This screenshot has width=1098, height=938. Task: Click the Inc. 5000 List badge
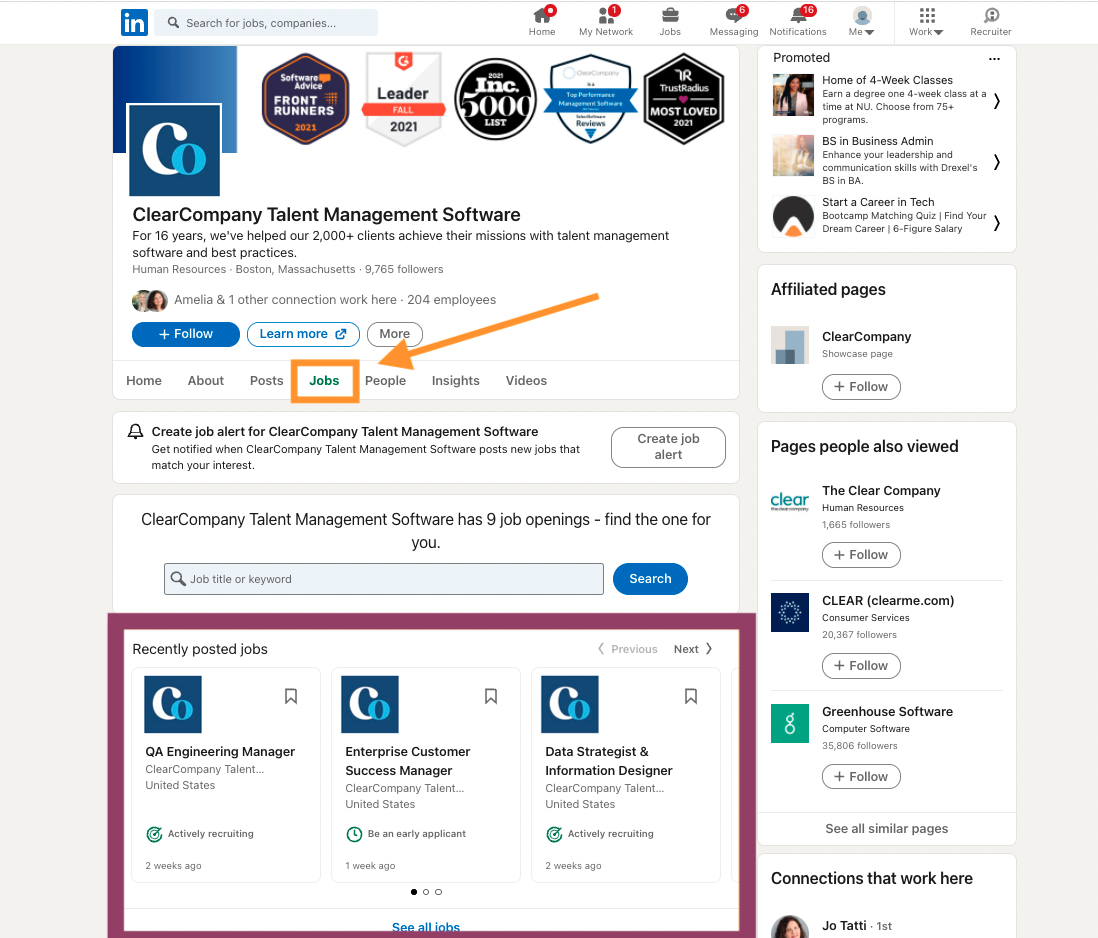tap(496, 99)
